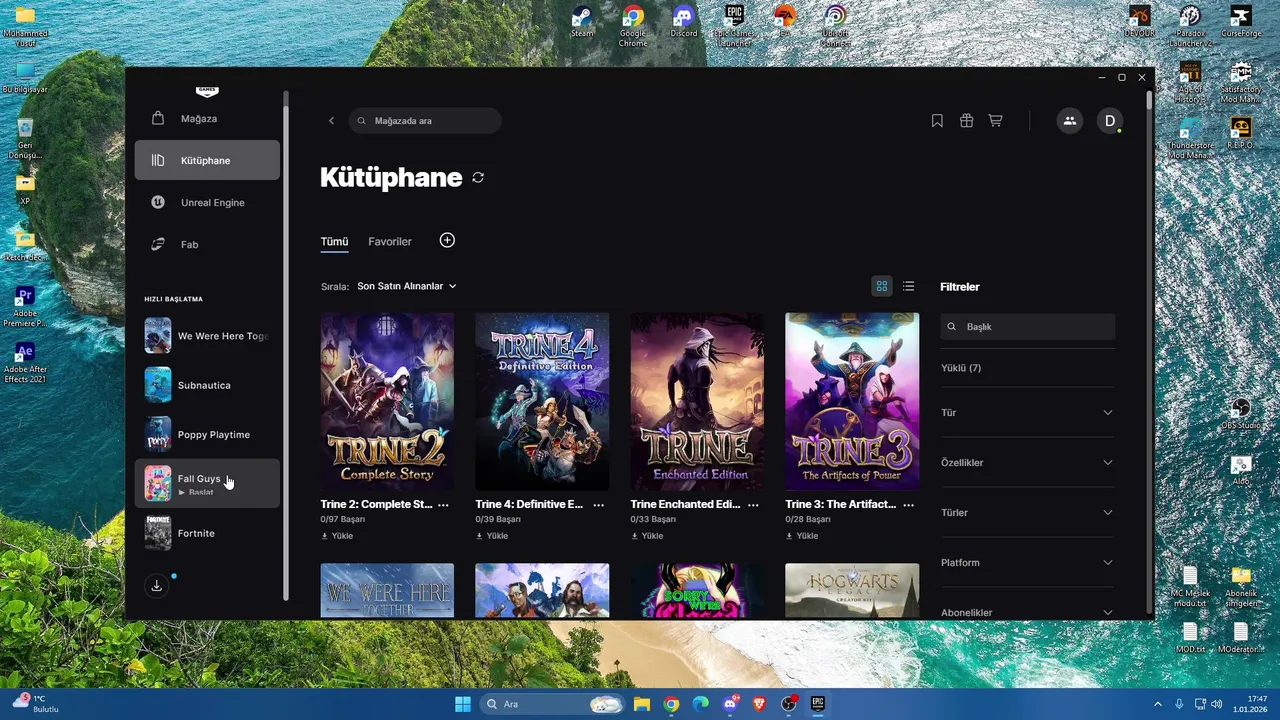Select Kütüphane in the sidebar
Image resolution: width=1280 pixels, height=720 pixels.
pyautogui.click(x=207, y=160)
